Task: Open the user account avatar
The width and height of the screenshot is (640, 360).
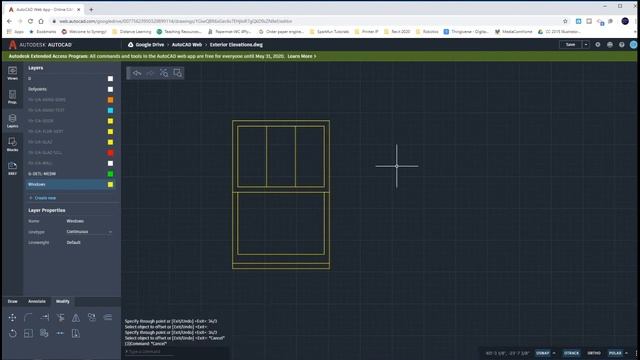Action: point(633,44)
